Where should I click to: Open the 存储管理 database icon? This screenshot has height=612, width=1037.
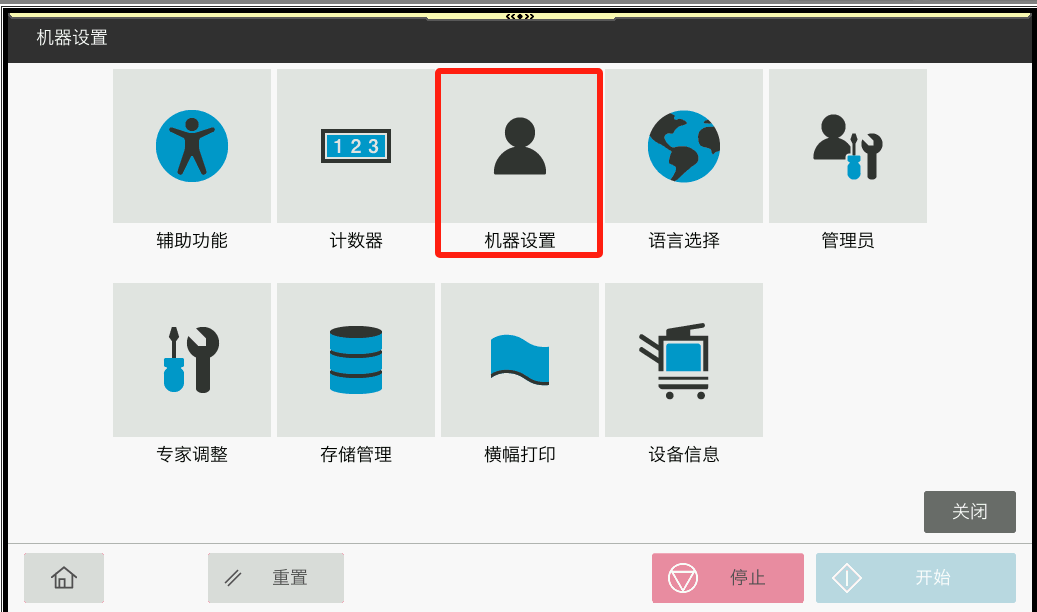[356, 360]
